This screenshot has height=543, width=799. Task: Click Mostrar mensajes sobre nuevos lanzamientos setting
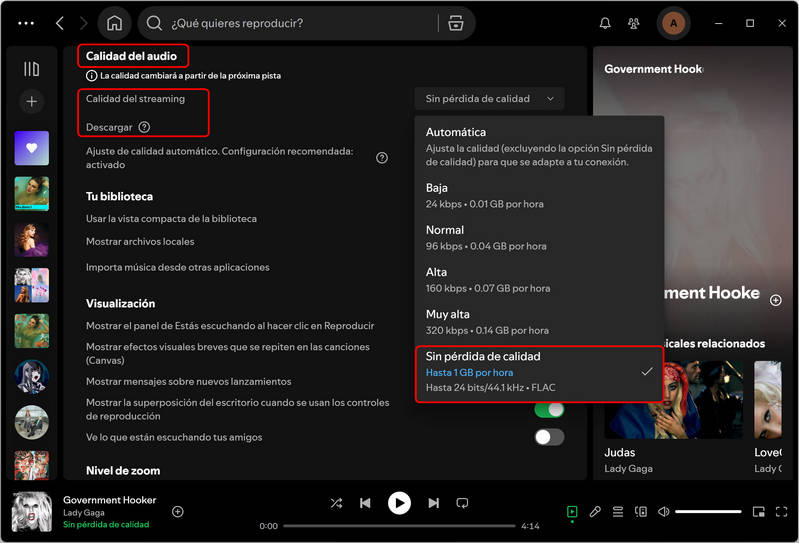click(189, 382)
